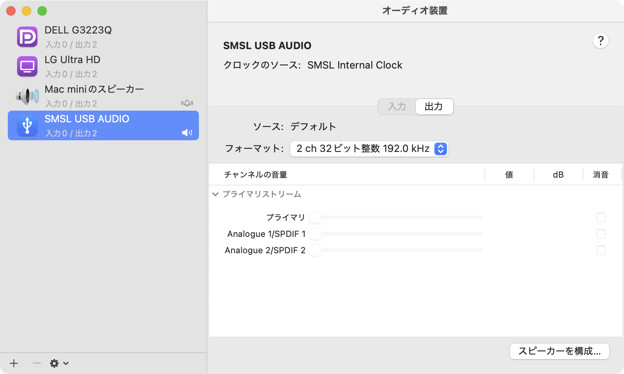
Task: Click the dB column header
Action: [x=558, y=175]
